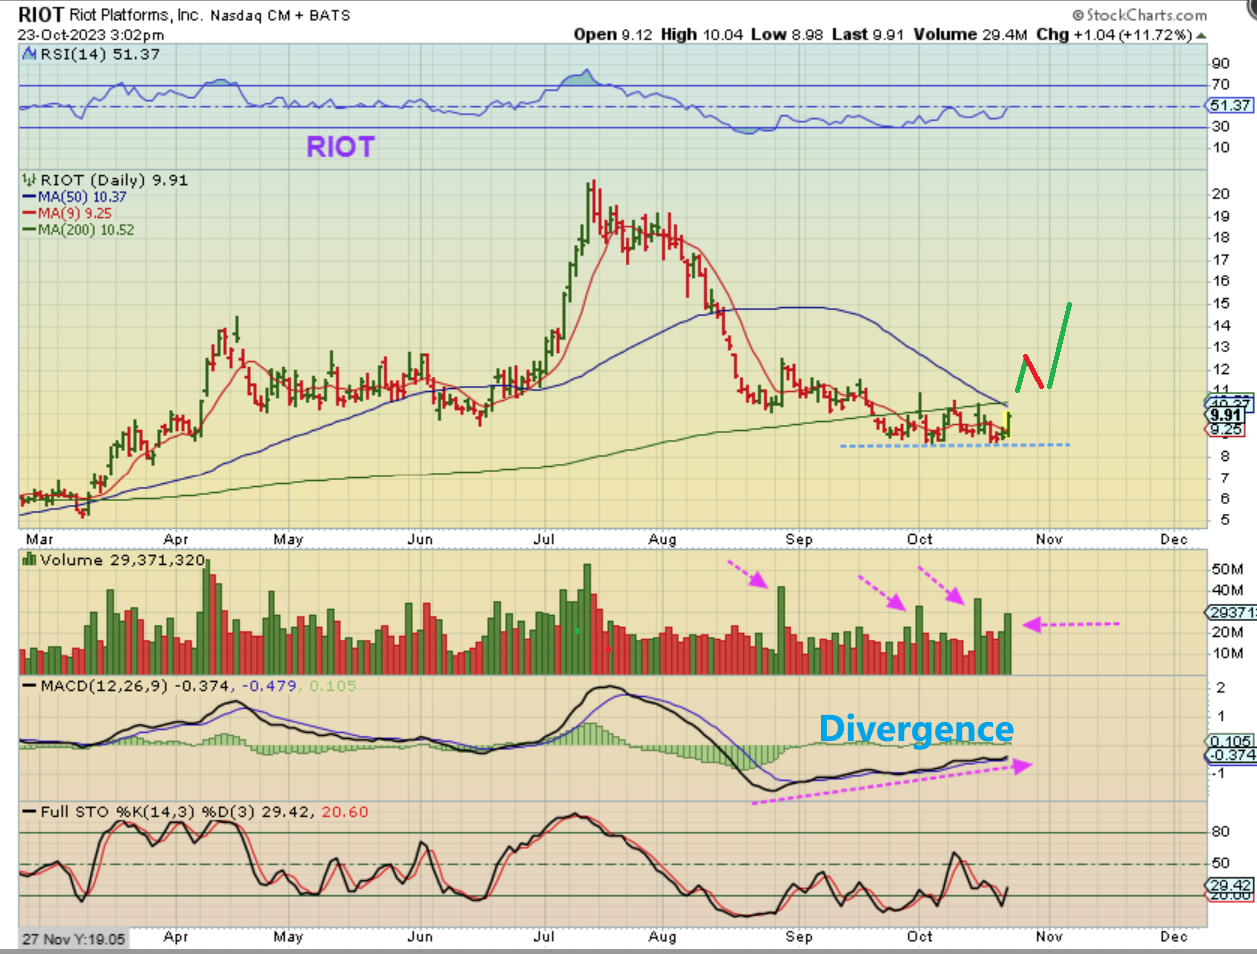
Task: Click the High 10.04 value
Action: point(702,34)
